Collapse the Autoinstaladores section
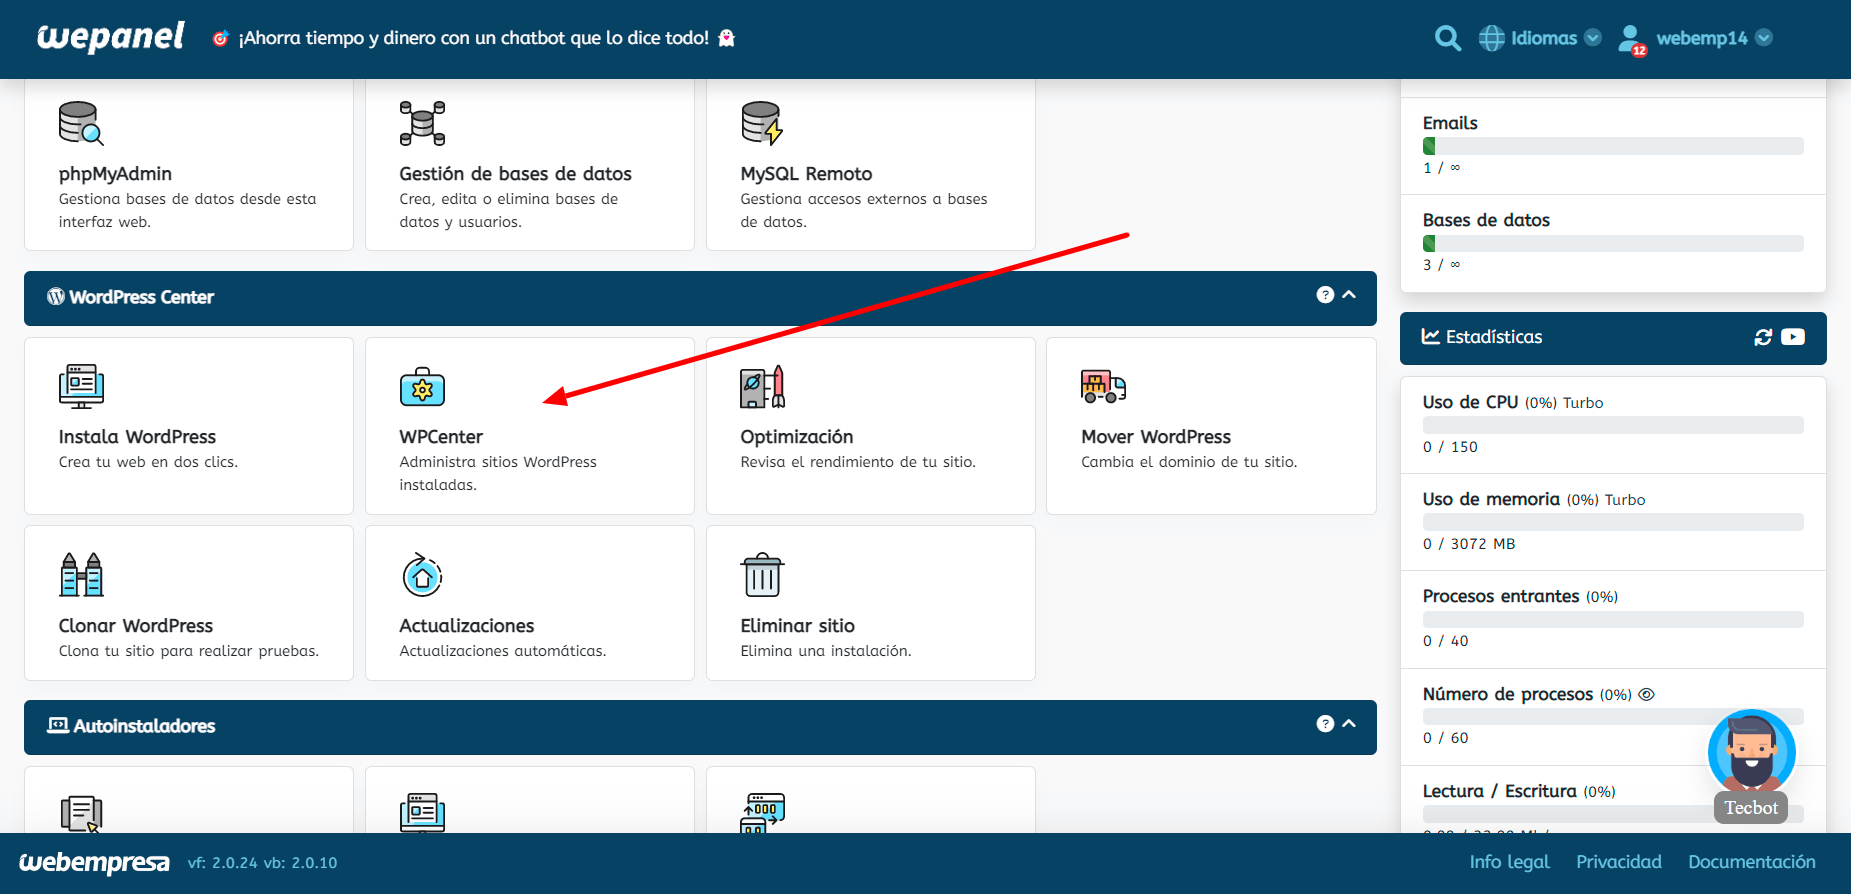This screenshot has width=1851, height=894. click(1349, 724)
